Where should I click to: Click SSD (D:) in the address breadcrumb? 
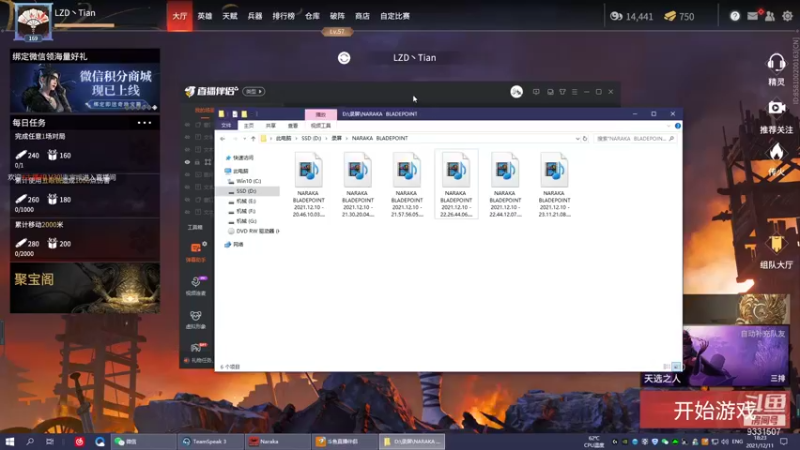311,138
